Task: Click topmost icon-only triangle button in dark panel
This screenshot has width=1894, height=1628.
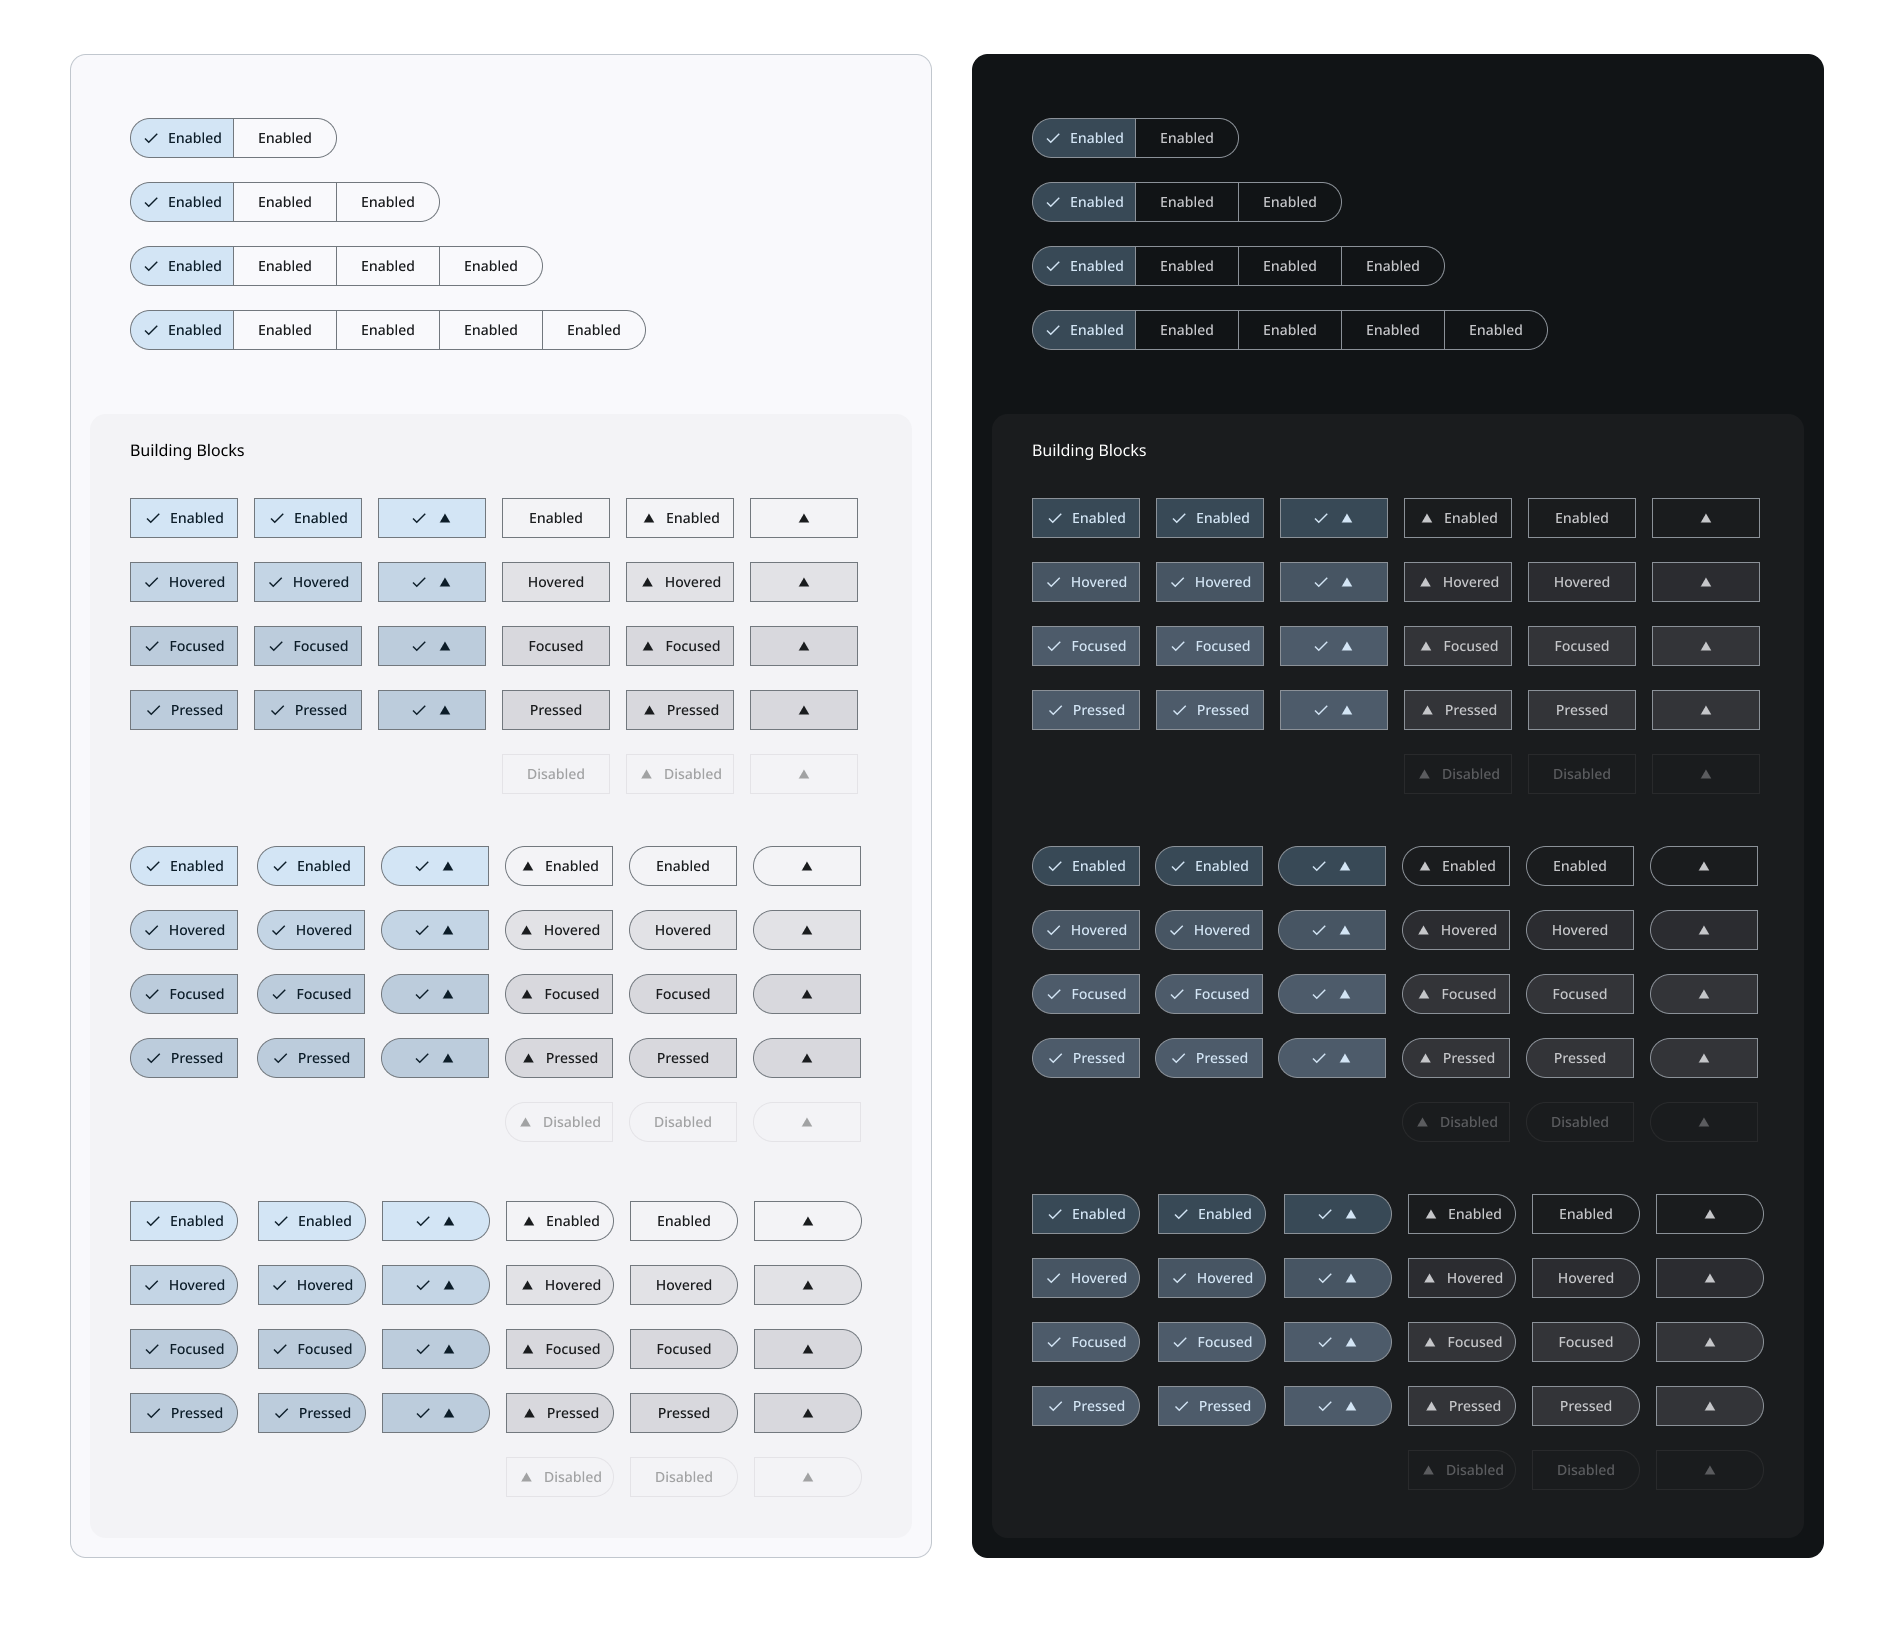Action: point(1705,518)
